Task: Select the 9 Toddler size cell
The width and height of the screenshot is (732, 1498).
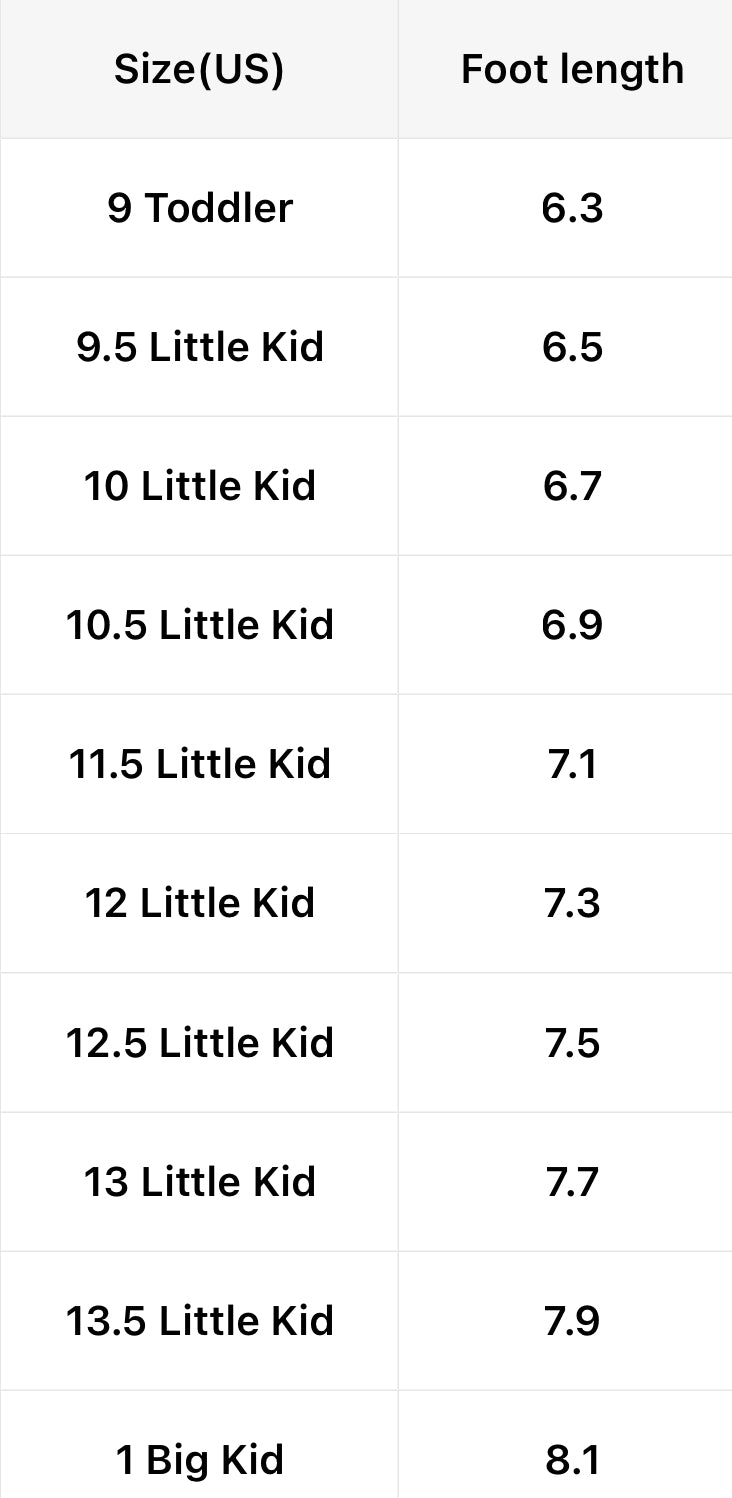Action: point(200,208)
